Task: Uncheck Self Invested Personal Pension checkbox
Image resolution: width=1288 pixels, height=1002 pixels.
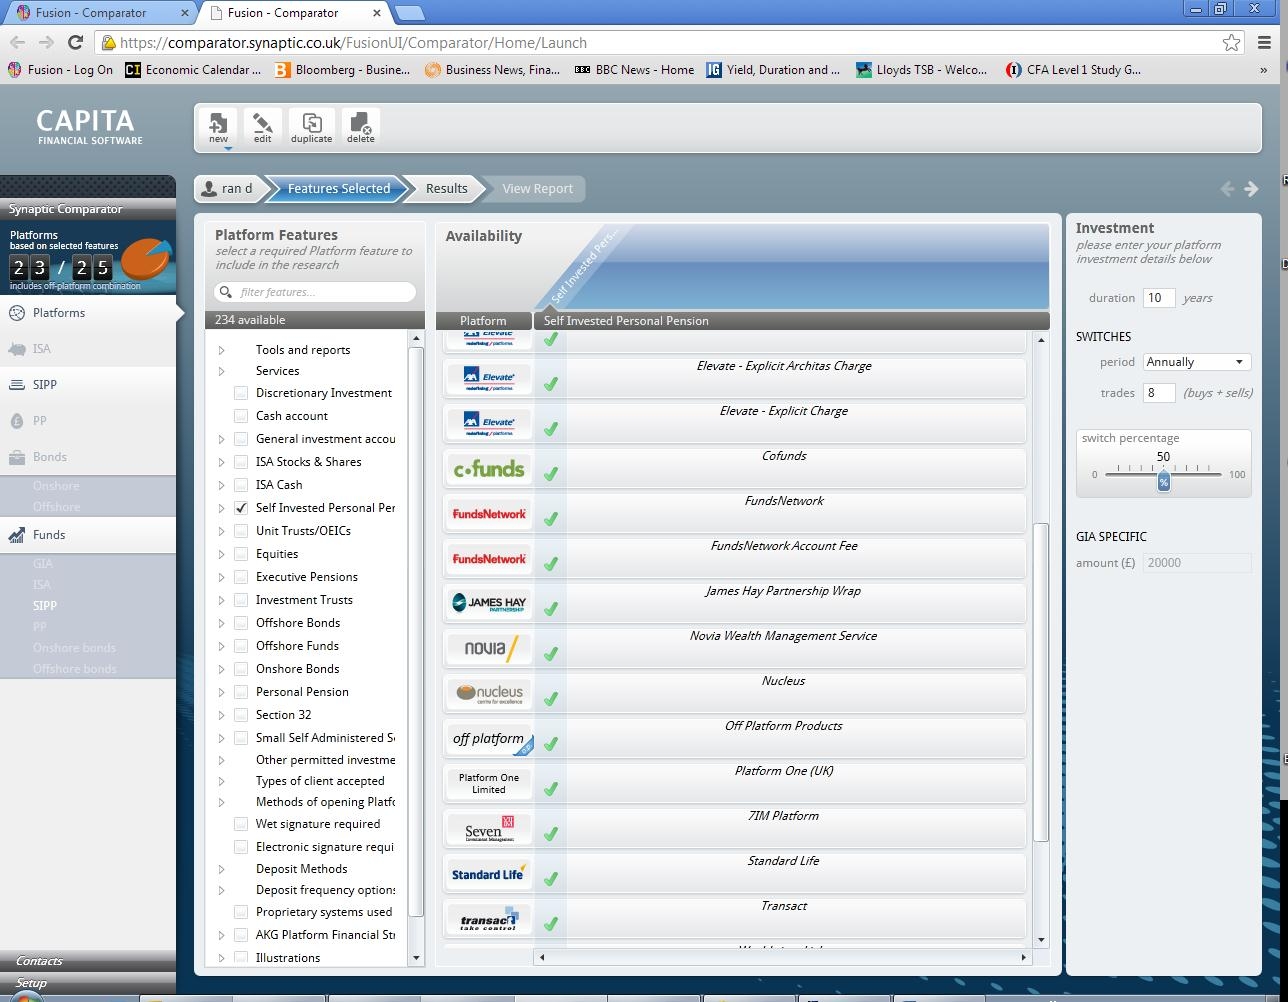Action: [241, 508]
